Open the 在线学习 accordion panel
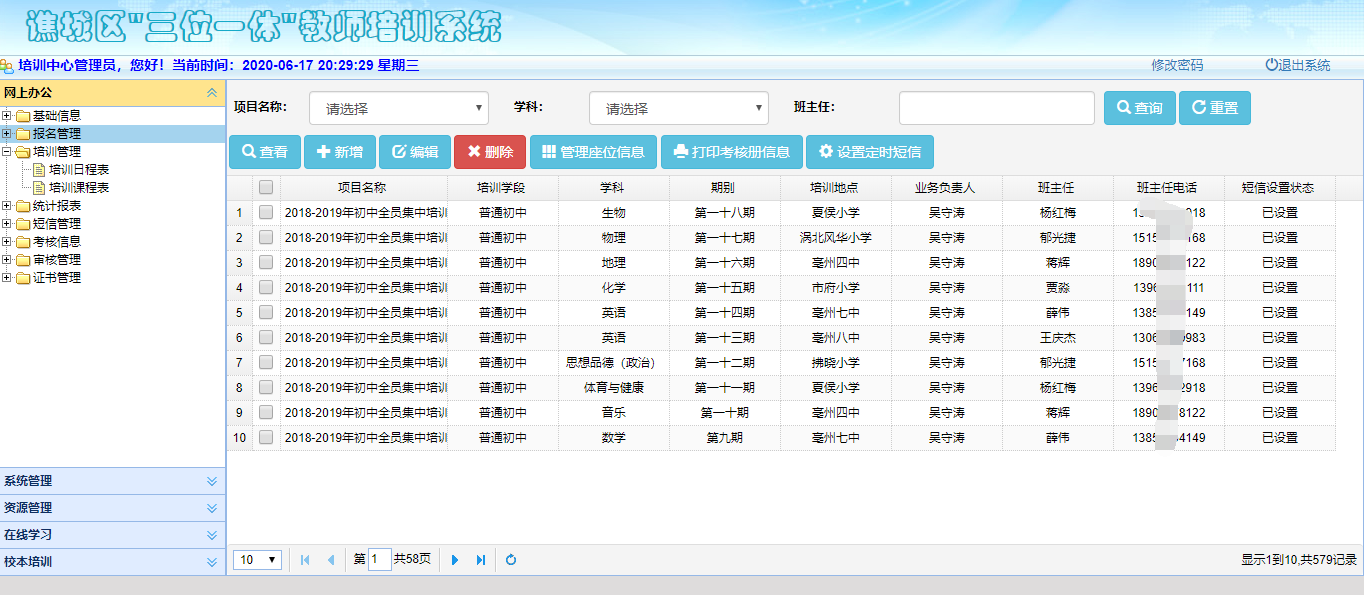The width and height of the screenshot is (1364, 595). pos(112,535)
